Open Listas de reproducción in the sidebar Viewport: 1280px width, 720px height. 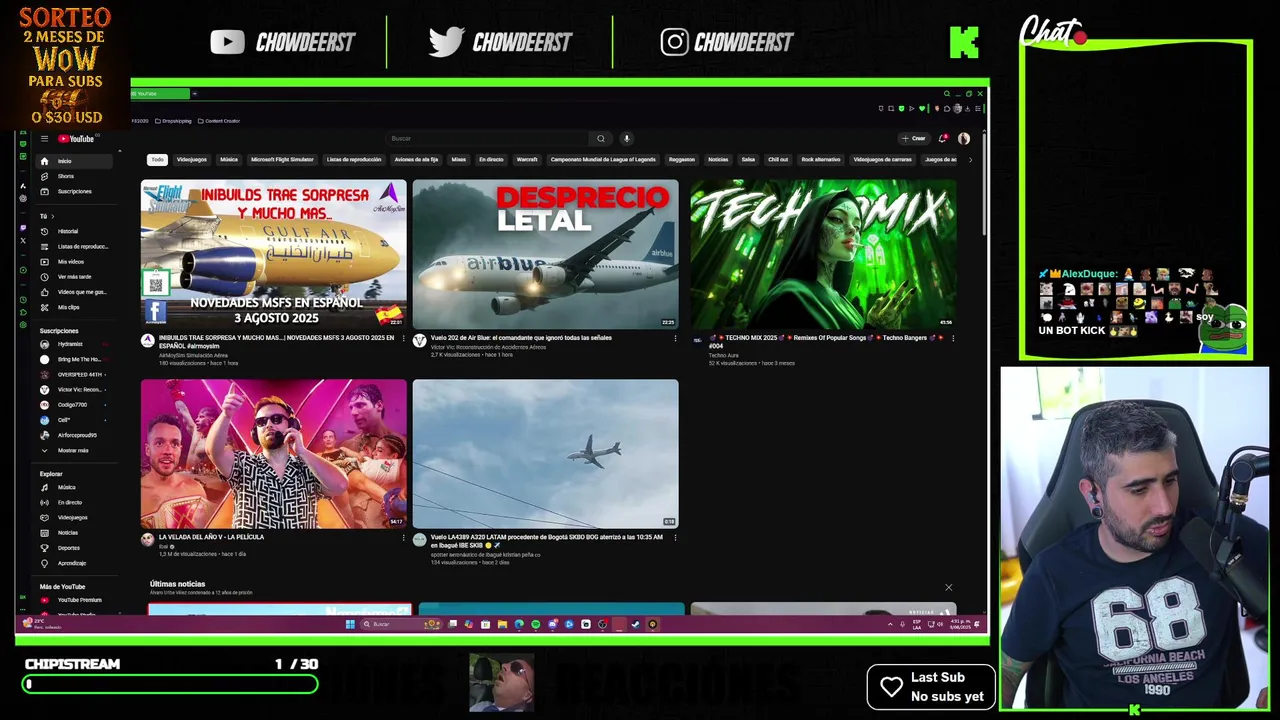(74, 246)
